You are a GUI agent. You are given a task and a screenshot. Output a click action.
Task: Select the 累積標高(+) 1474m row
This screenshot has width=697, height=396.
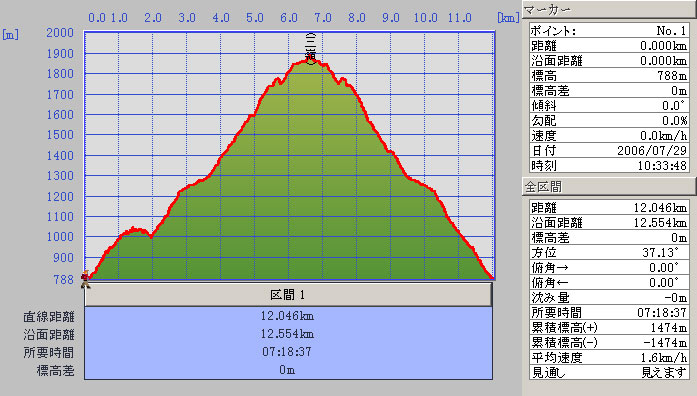point(609,328)
